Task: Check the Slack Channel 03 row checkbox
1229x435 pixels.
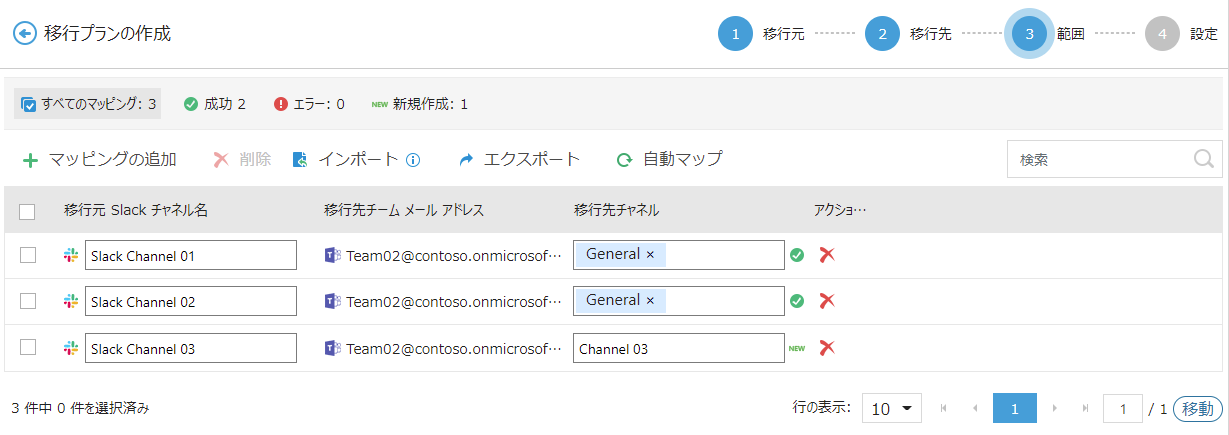Action: pyautogui.click(x=28, y=347)
